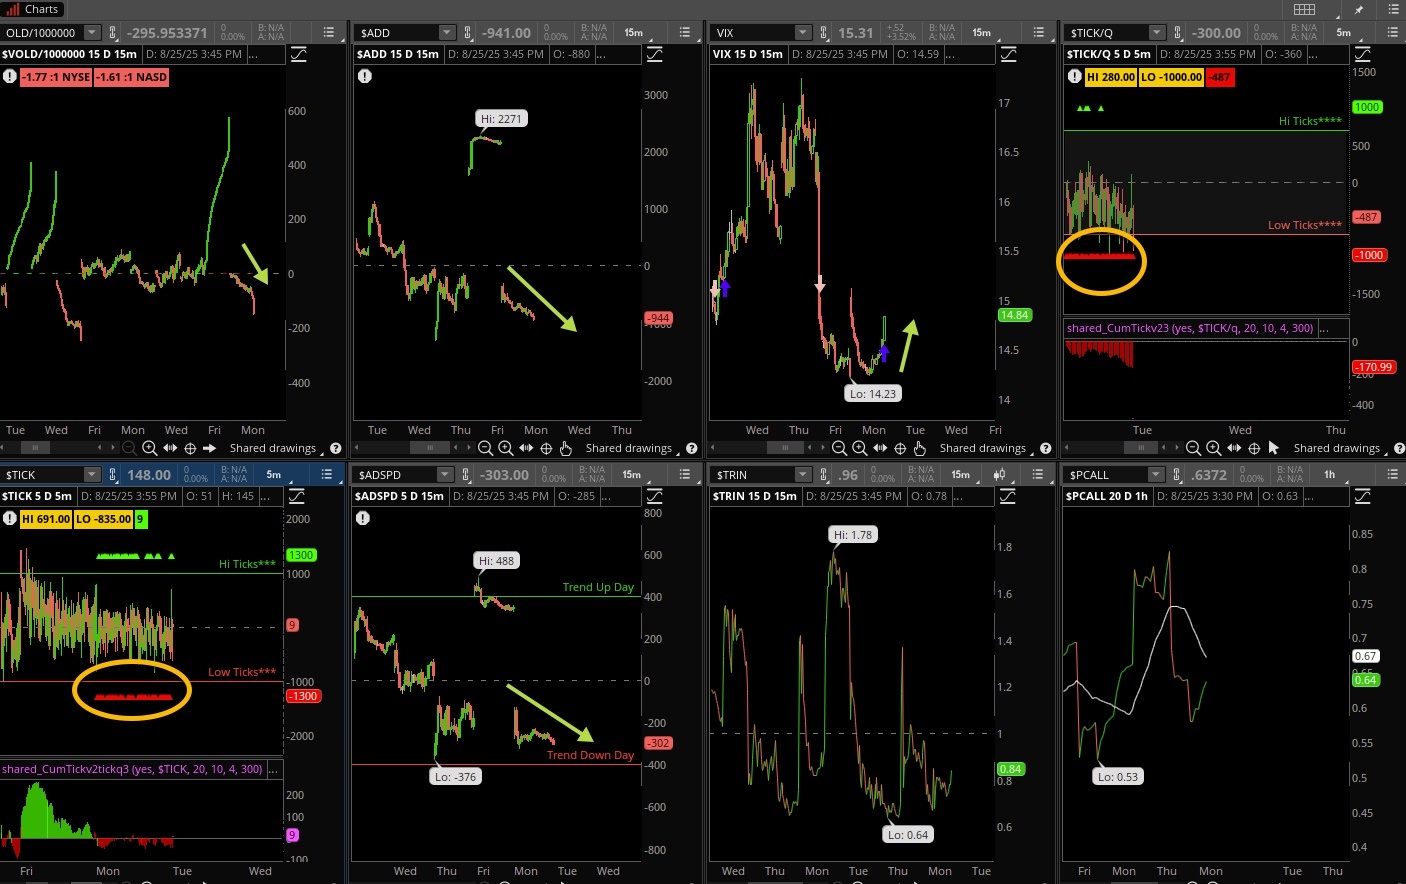Toggle the symbol link on VIX chart
Viewport: 1406px width, 884px height.
click(824, 33)
